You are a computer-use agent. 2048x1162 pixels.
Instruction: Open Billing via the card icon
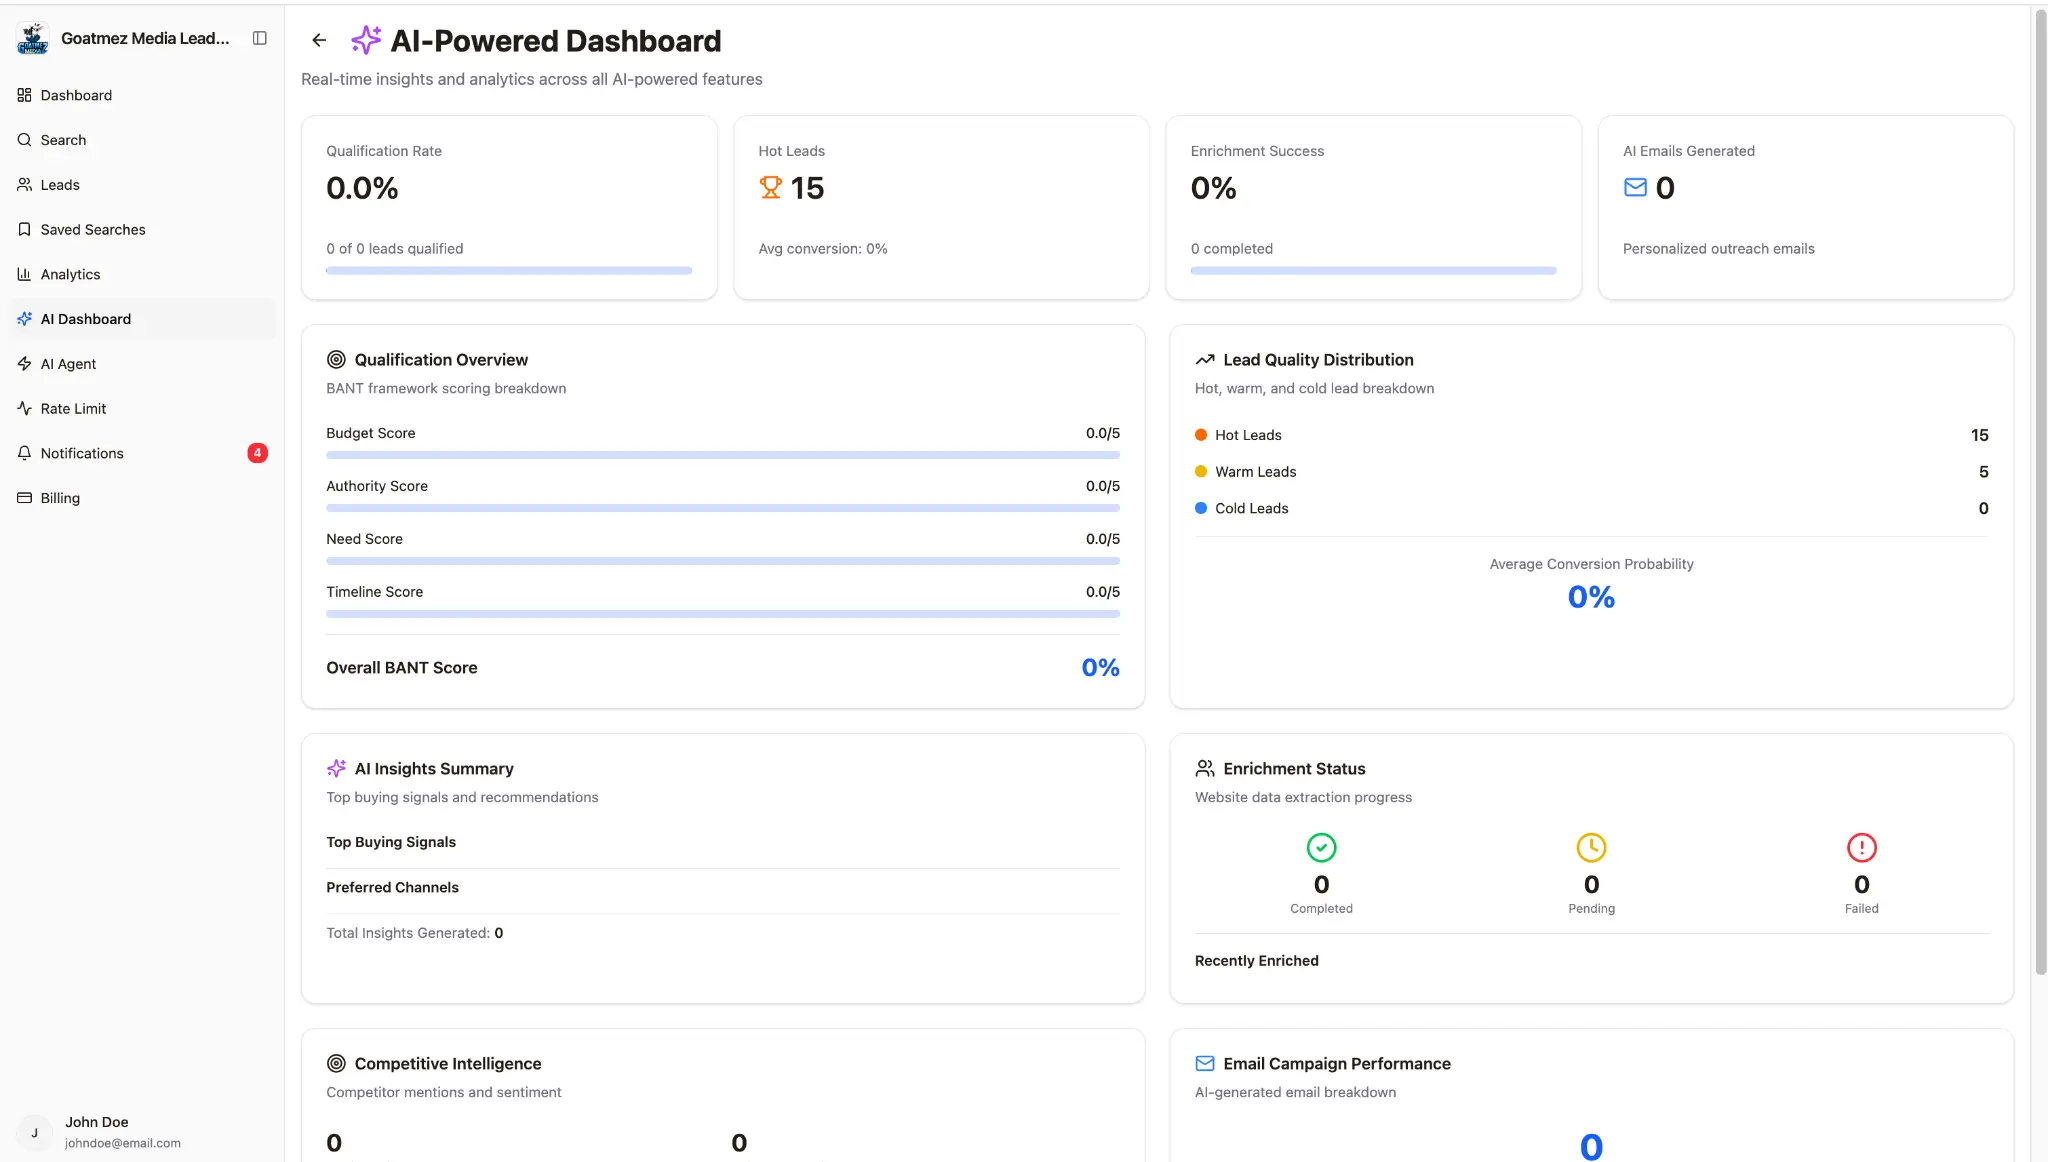pos(24,497)
